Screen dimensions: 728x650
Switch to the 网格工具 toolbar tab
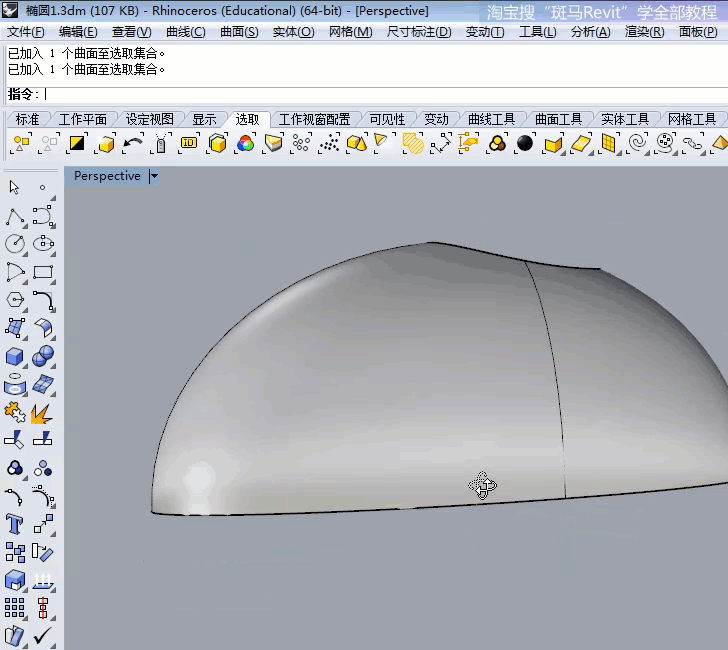click(x=692, y=120)
